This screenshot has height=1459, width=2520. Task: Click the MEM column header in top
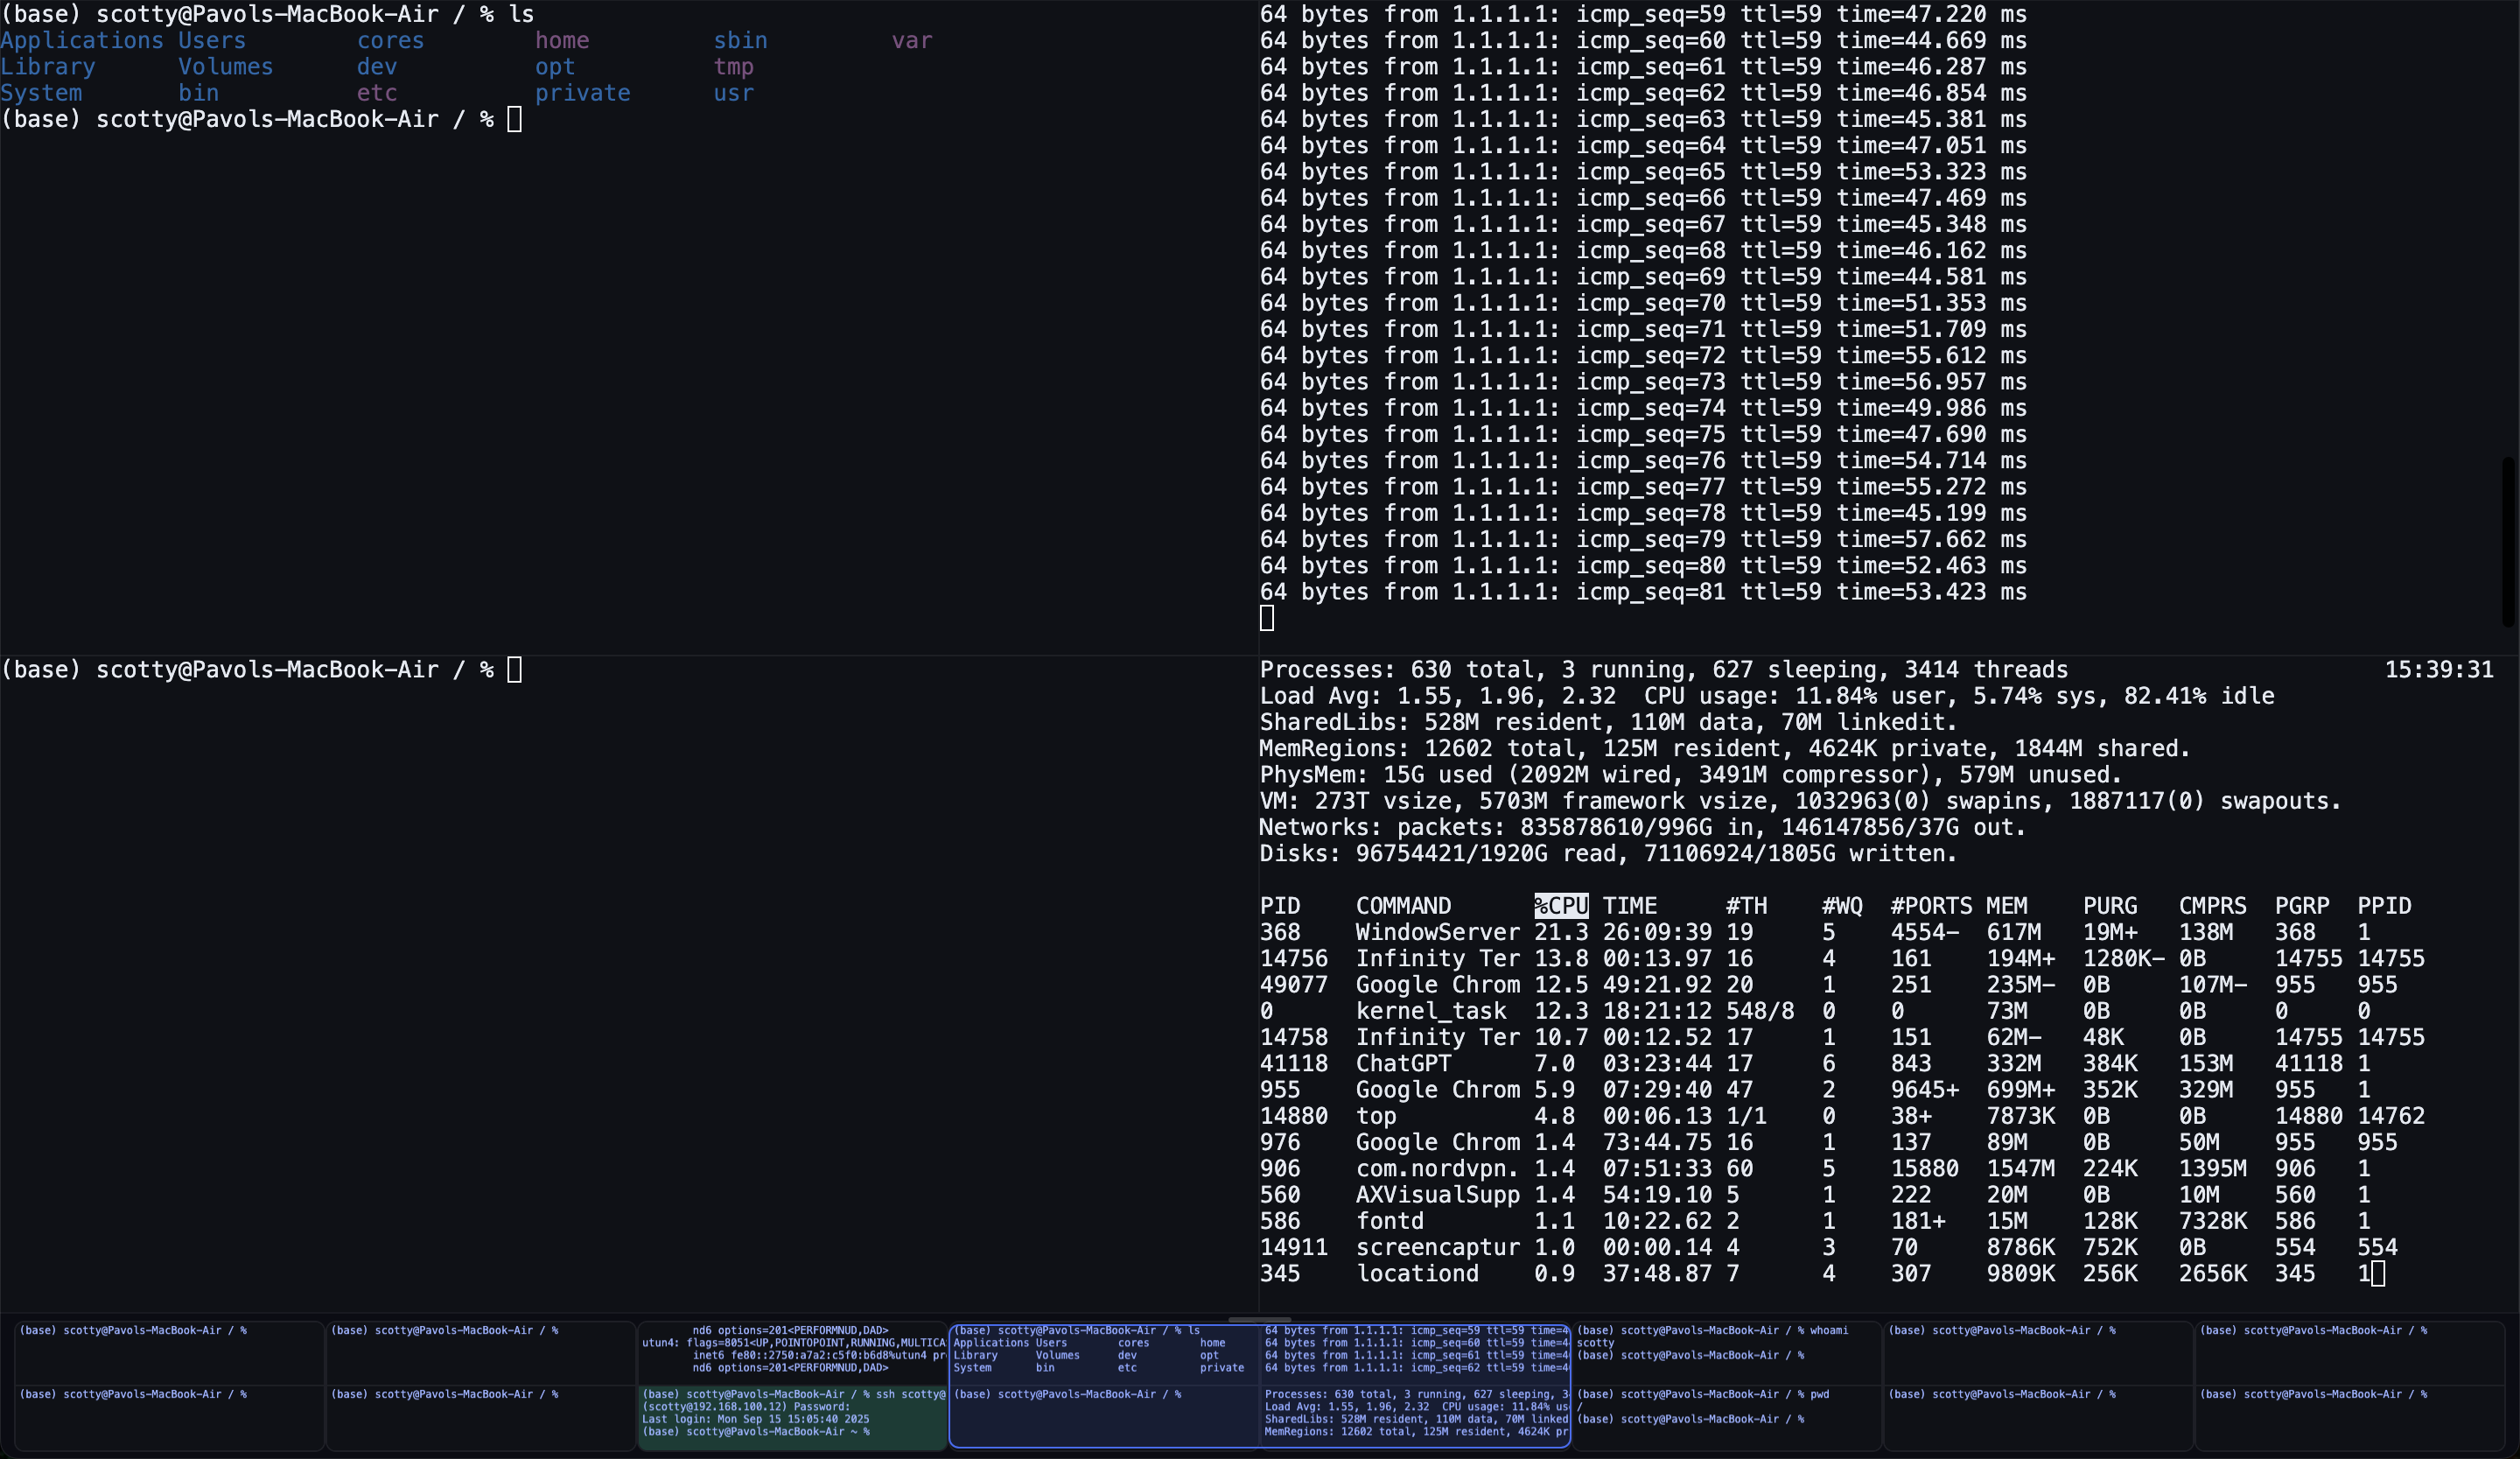click(x=2006, y=906)
